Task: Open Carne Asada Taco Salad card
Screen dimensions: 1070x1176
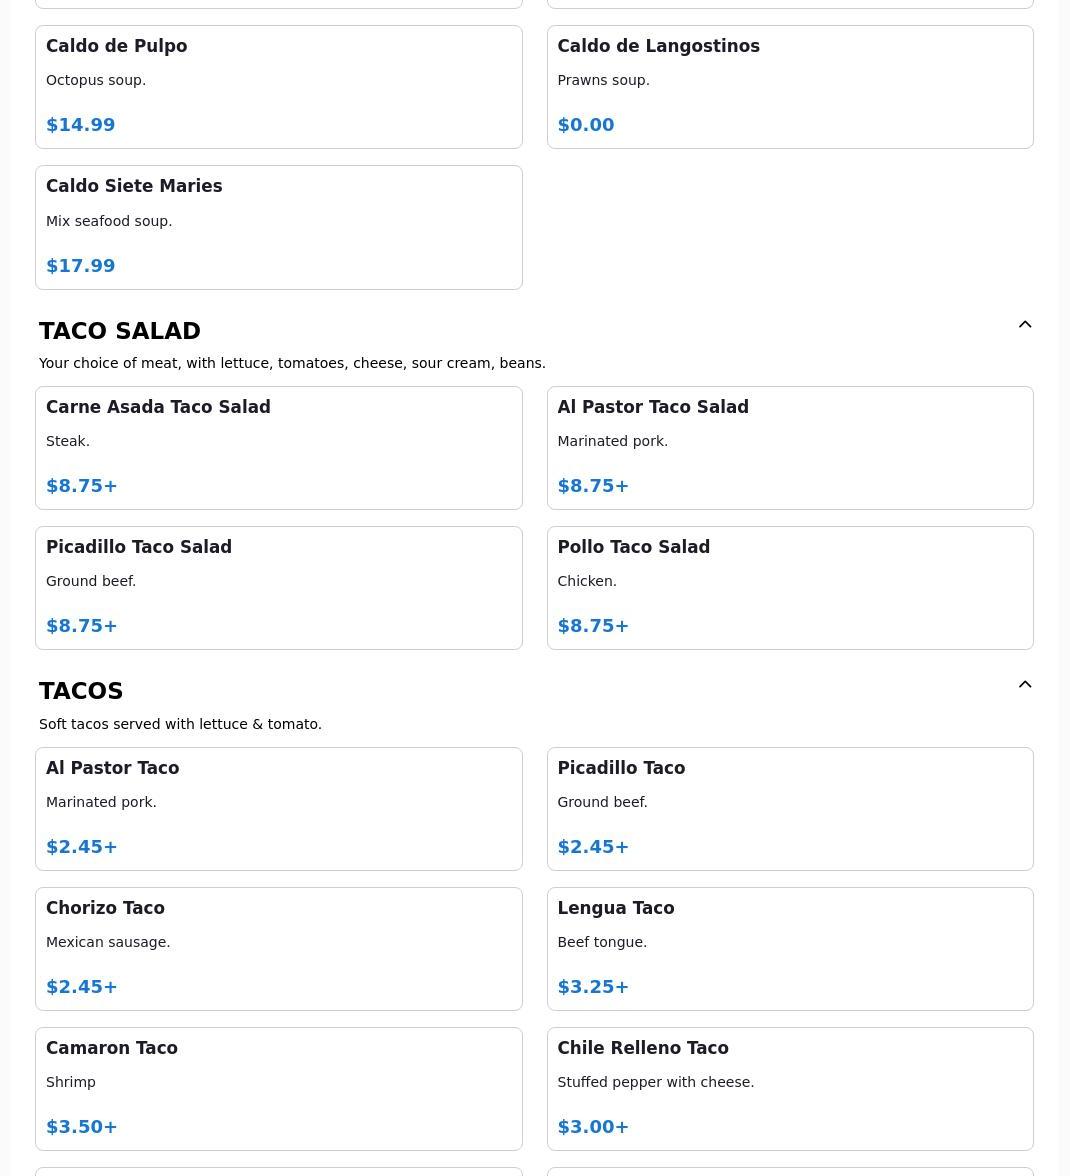Action: [279, 448]
